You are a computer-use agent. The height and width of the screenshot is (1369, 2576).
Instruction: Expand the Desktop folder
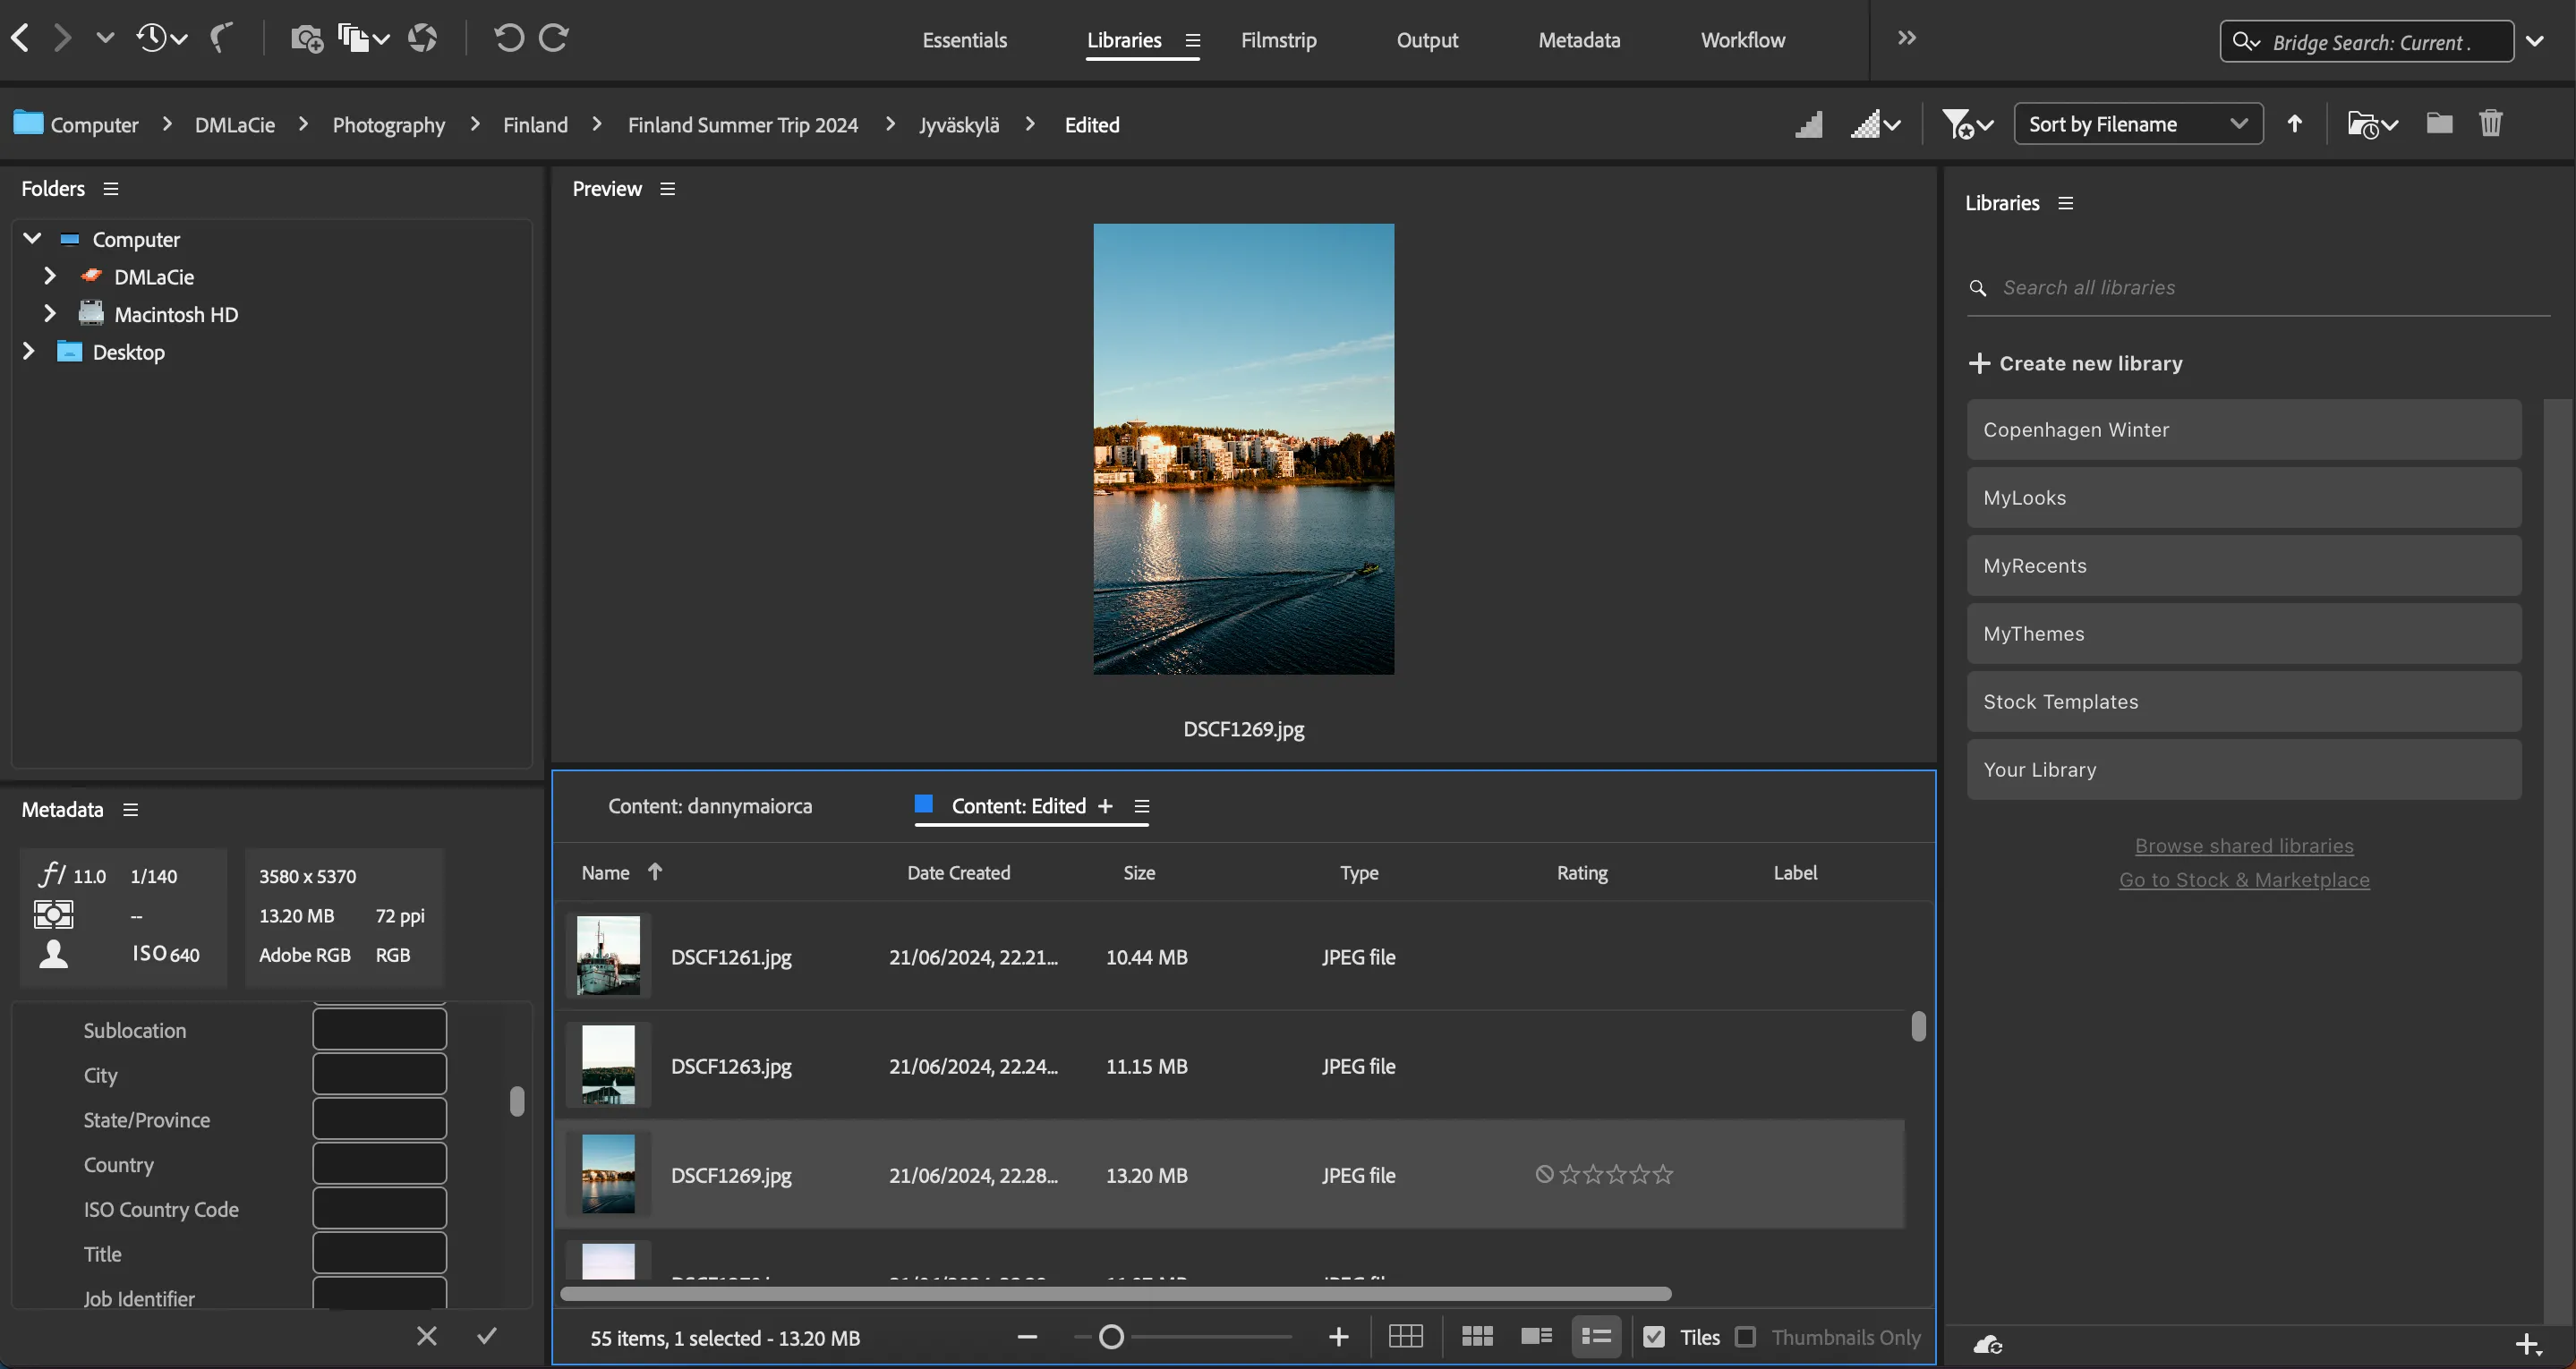pos(27,351)
